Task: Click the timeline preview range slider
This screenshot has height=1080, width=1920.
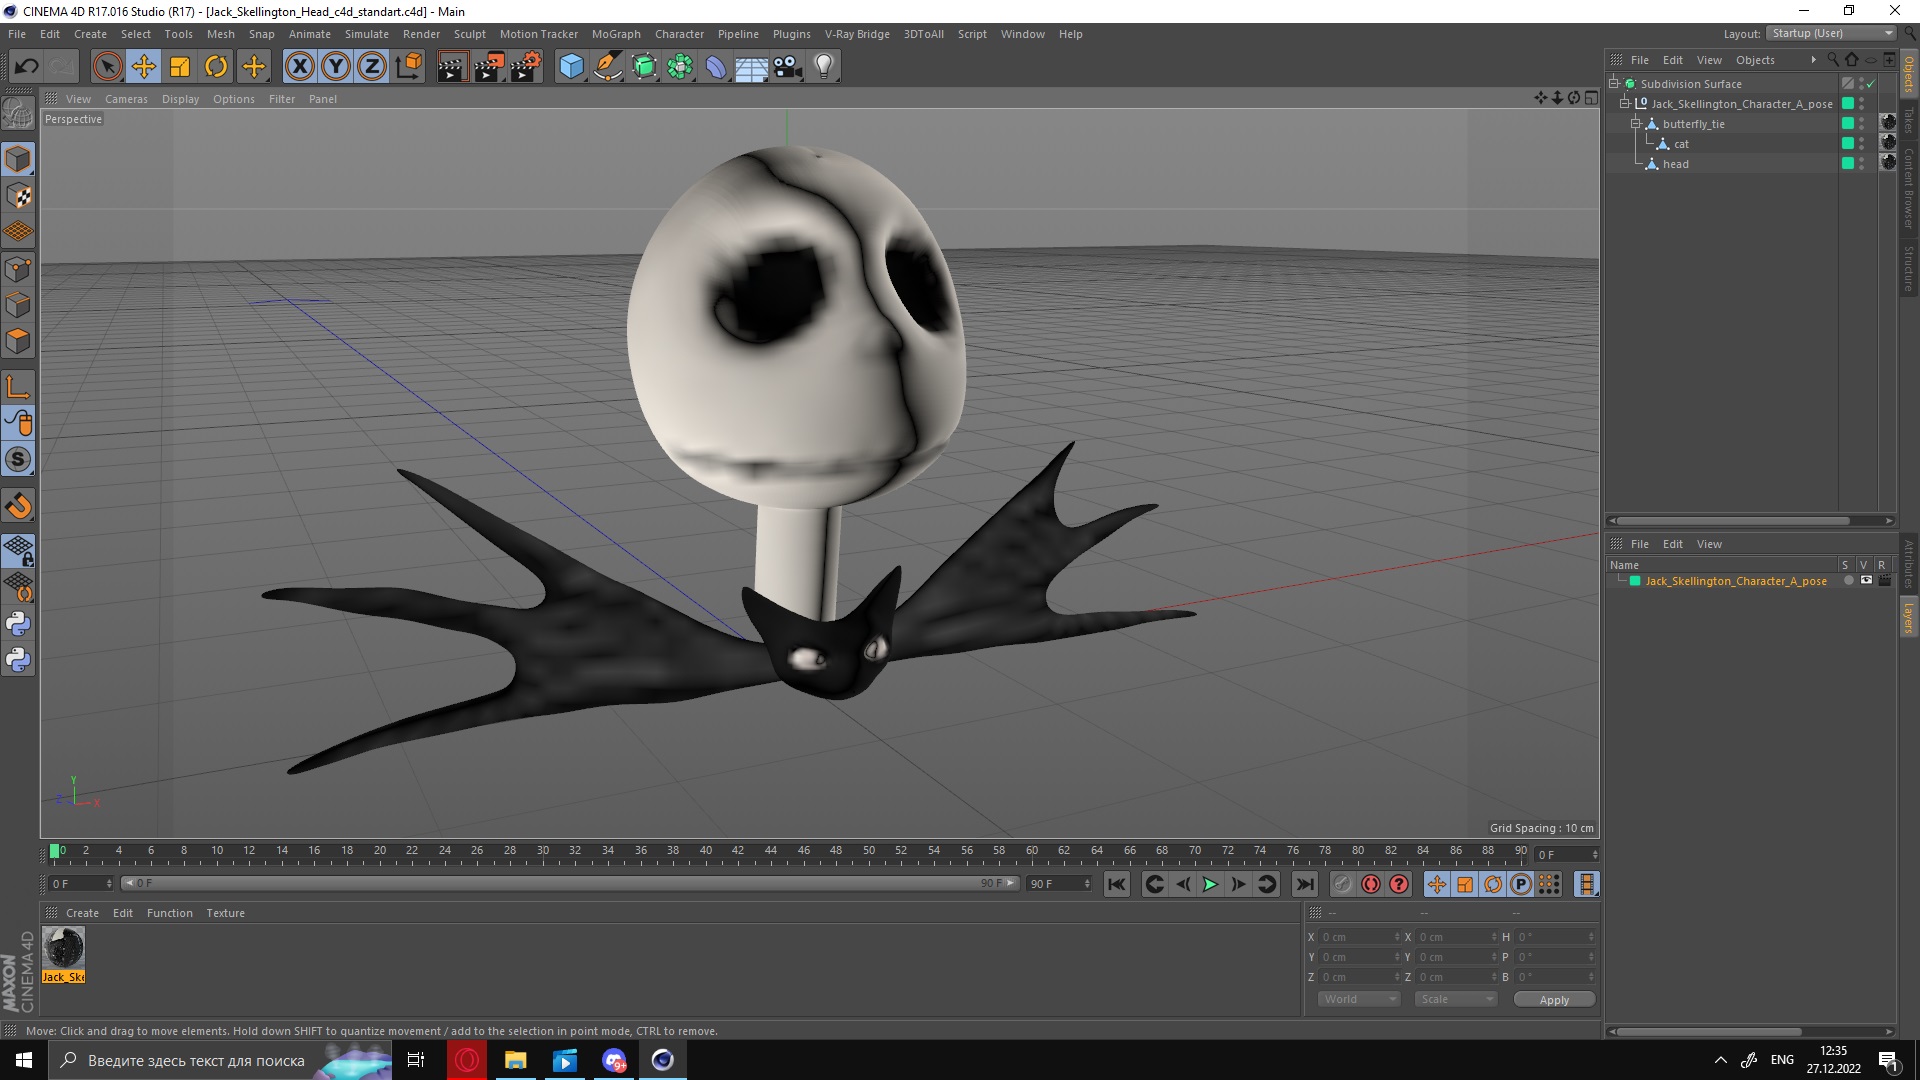Action: [x=569, y=883]
